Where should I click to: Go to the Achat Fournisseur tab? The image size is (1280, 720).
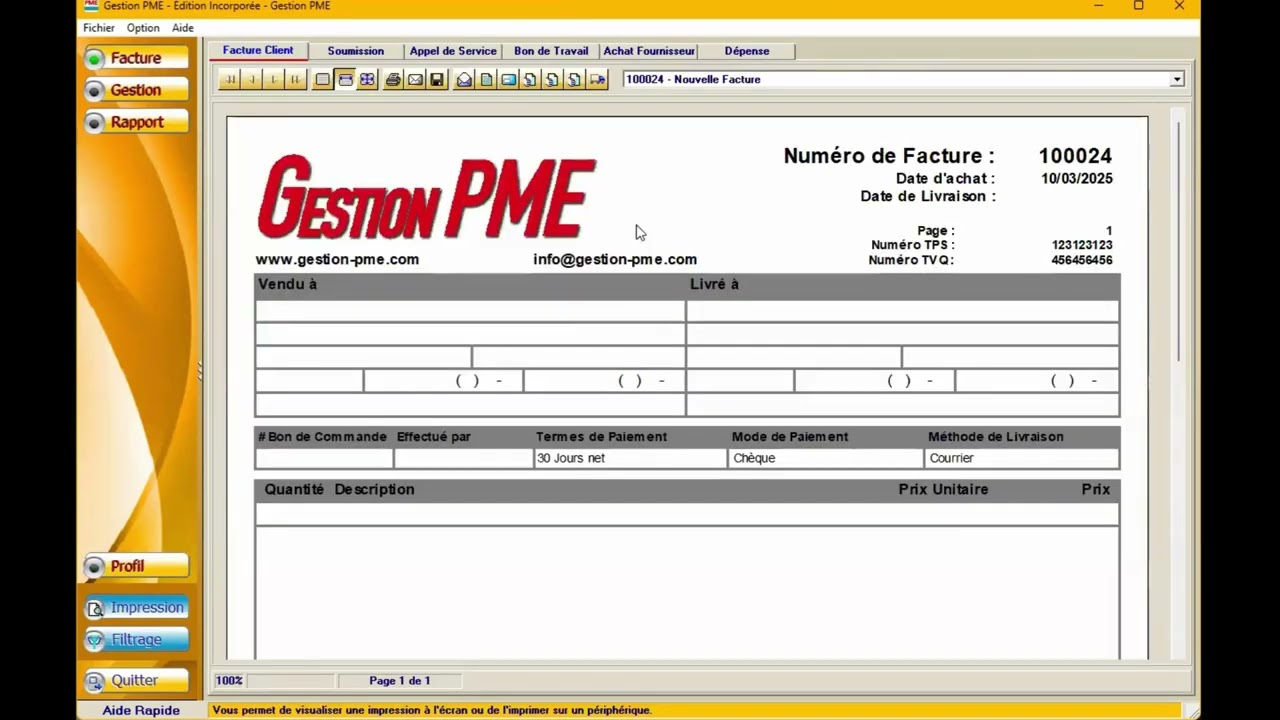point(649,51)
